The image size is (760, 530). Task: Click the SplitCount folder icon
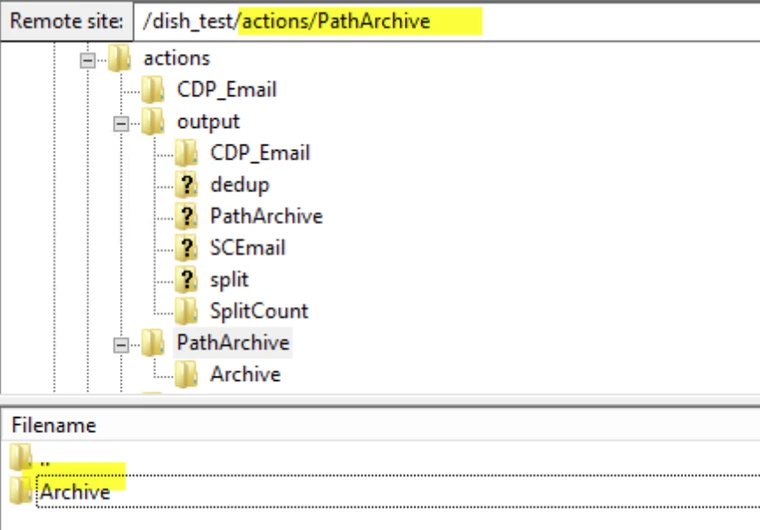pos(186,311)
